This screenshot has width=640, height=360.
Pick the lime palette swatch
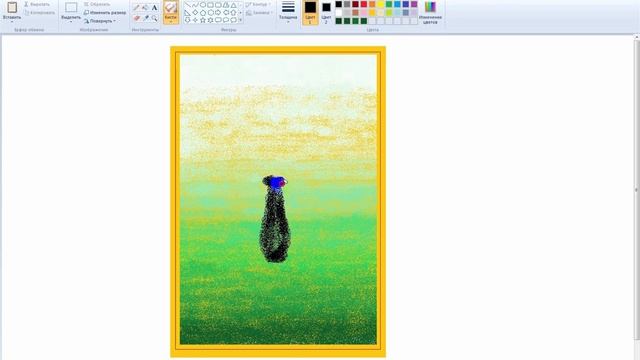389,13
